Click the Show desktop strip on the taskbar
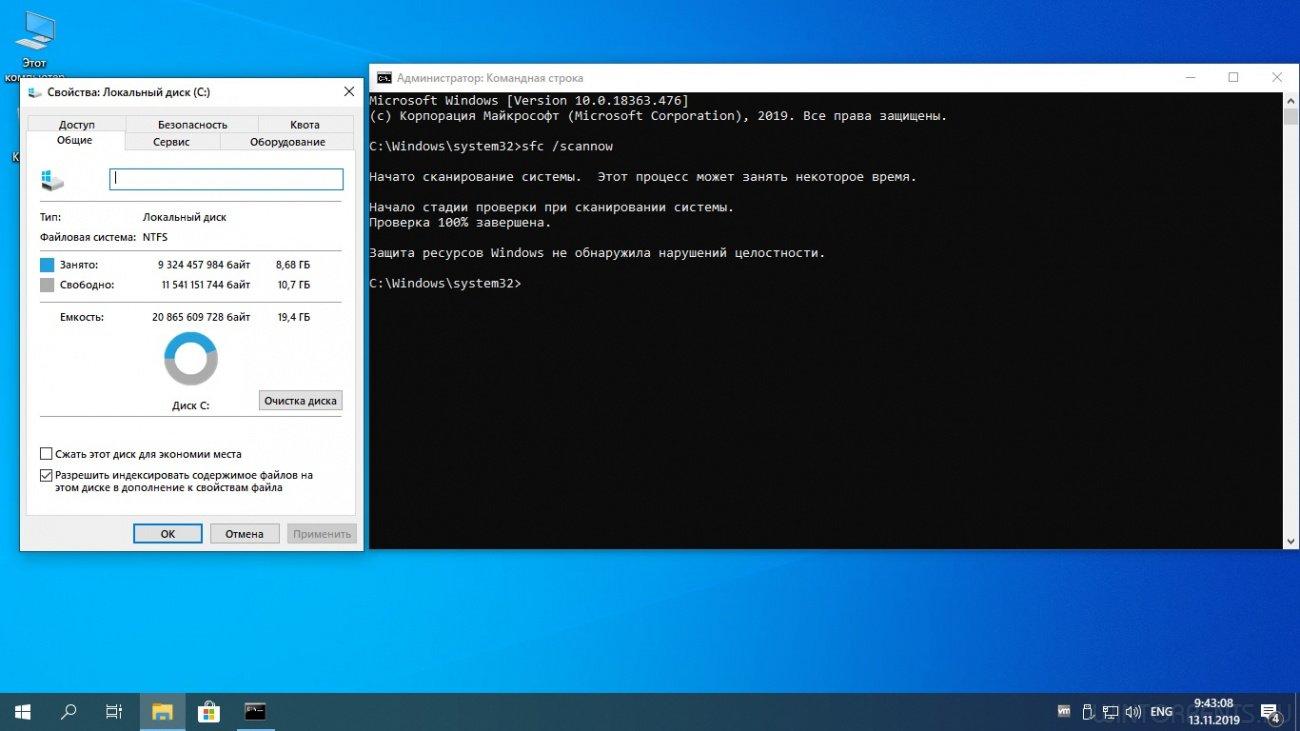This screenshot has width=1300, height=731. click(x=1296, y=712)
